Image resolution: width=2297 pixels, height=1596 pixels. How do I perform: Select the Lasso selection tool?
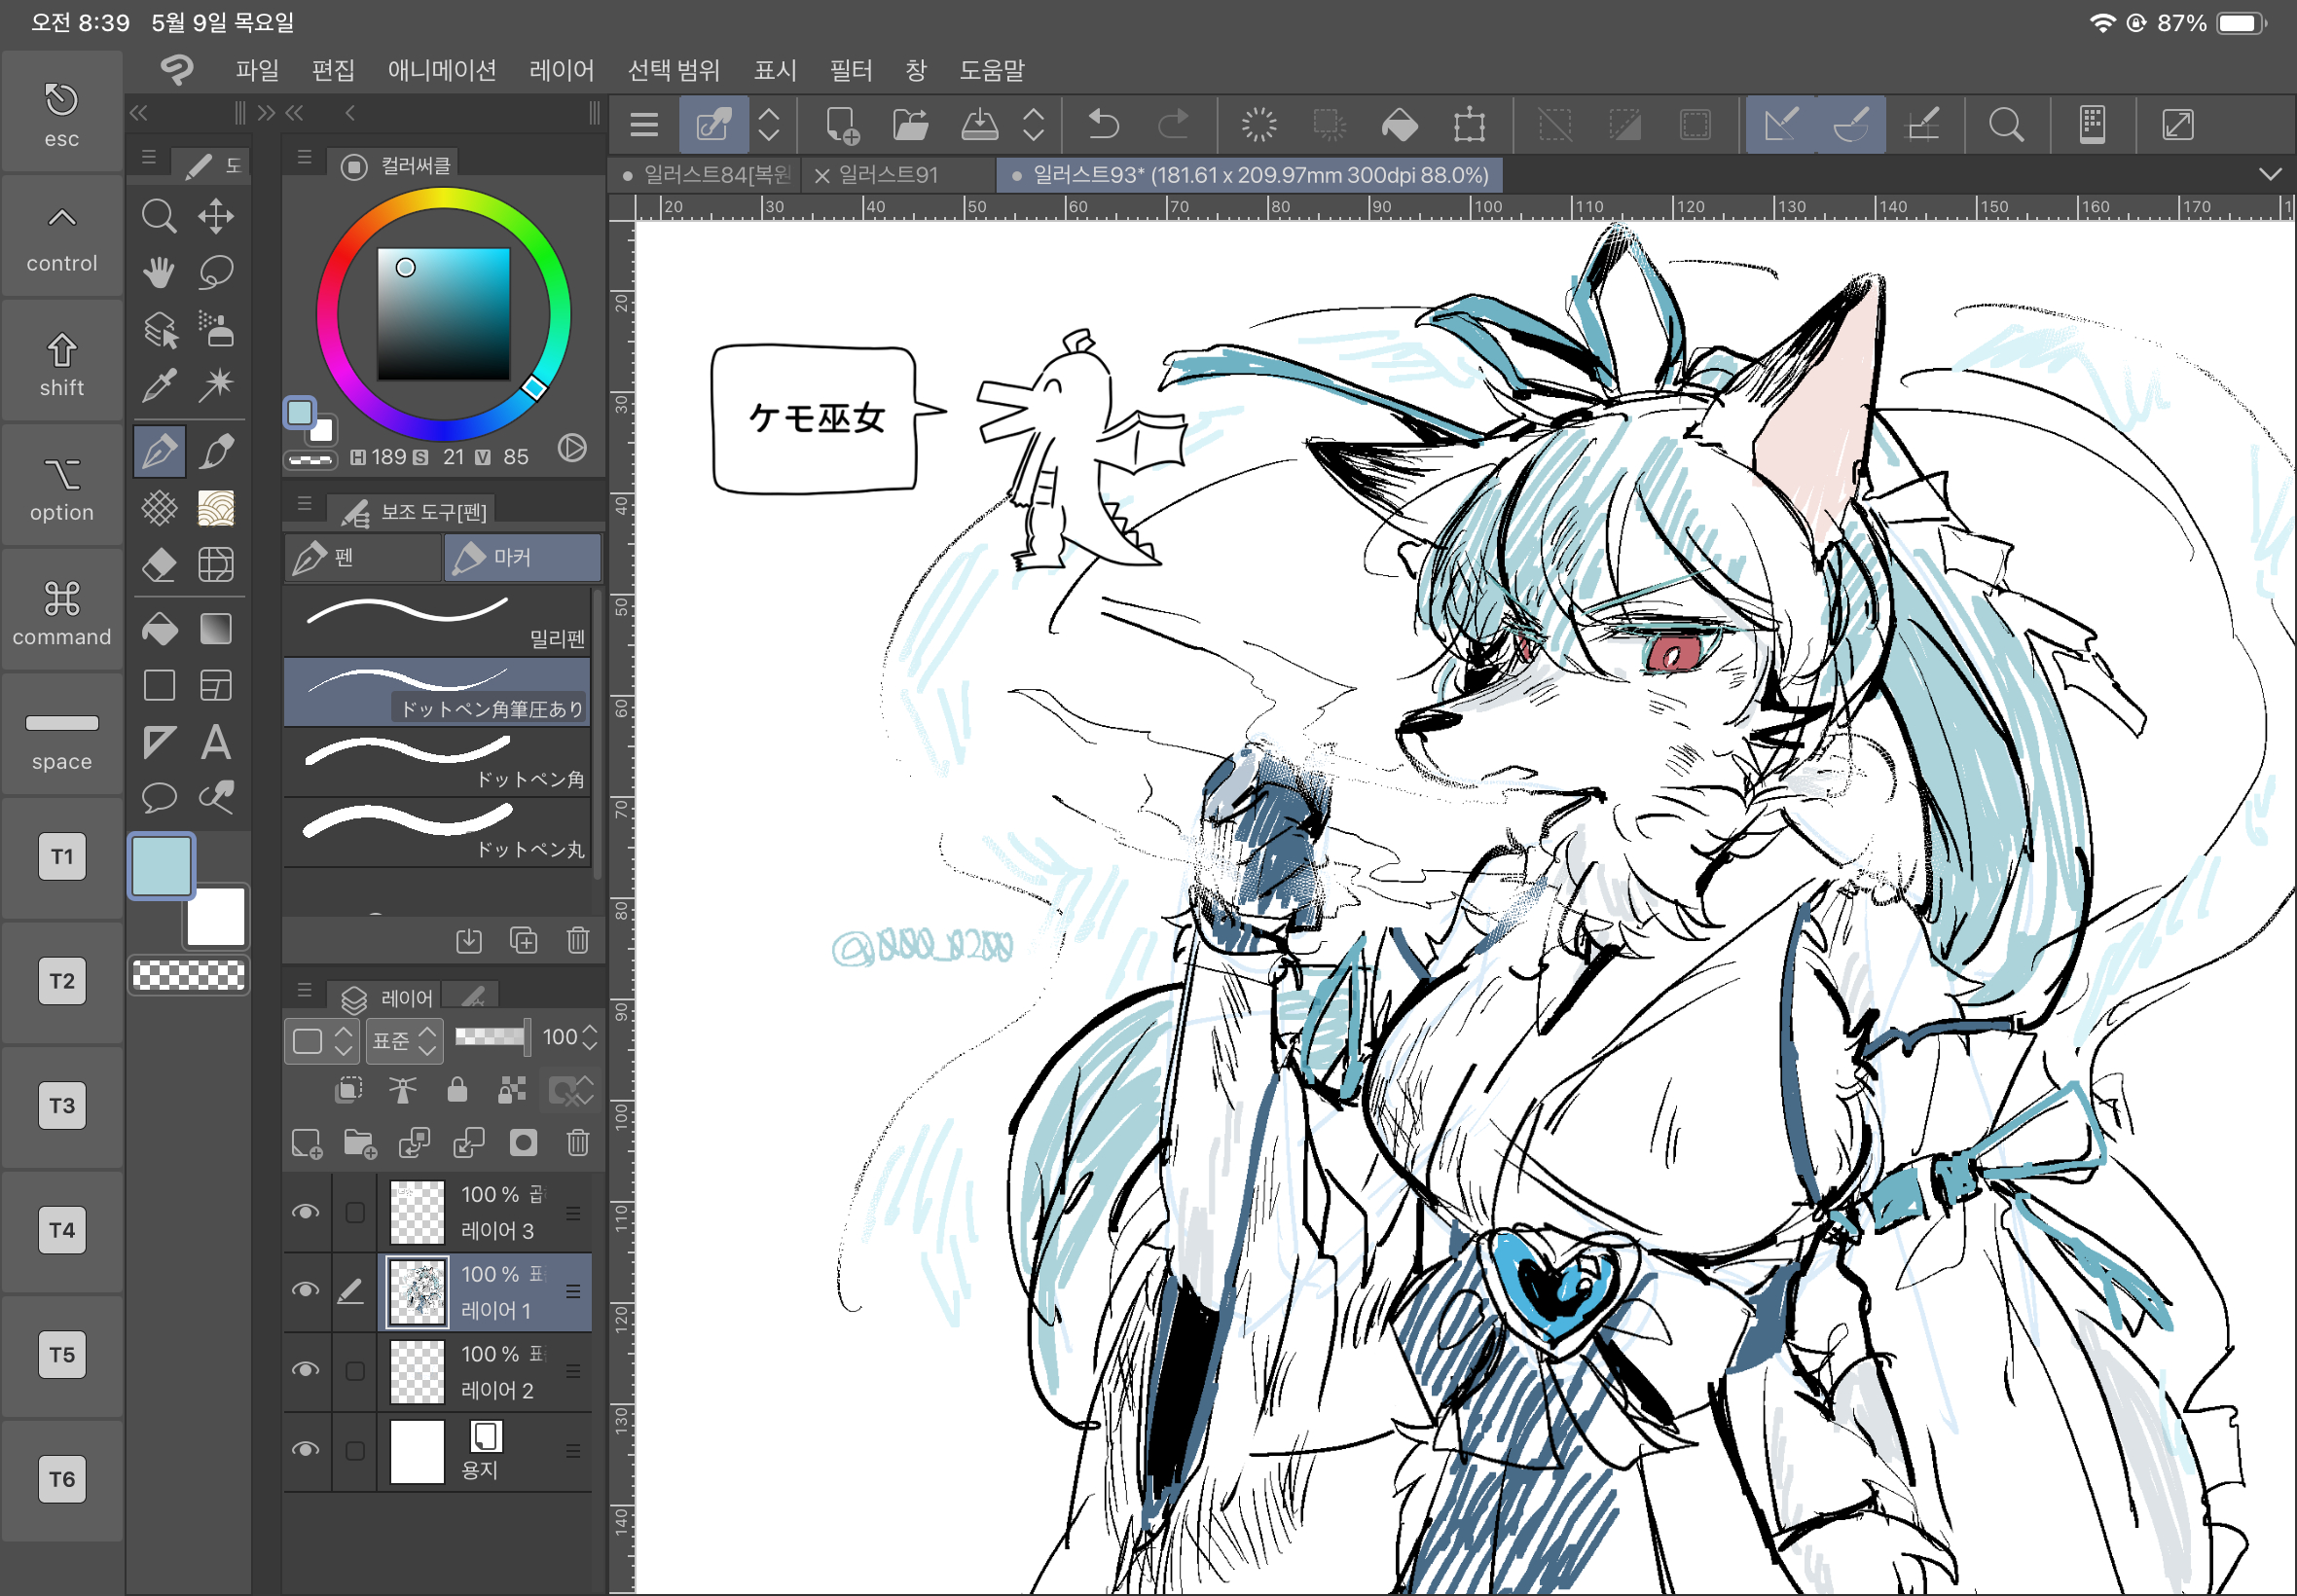(x=216, y=272)
